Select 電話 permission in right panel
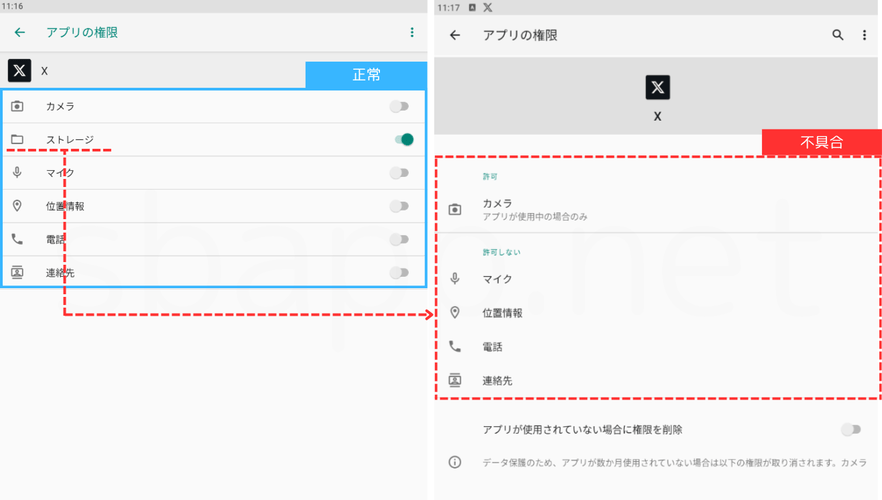The height and width of the screenshot is (500, 882). pos(492,347)
